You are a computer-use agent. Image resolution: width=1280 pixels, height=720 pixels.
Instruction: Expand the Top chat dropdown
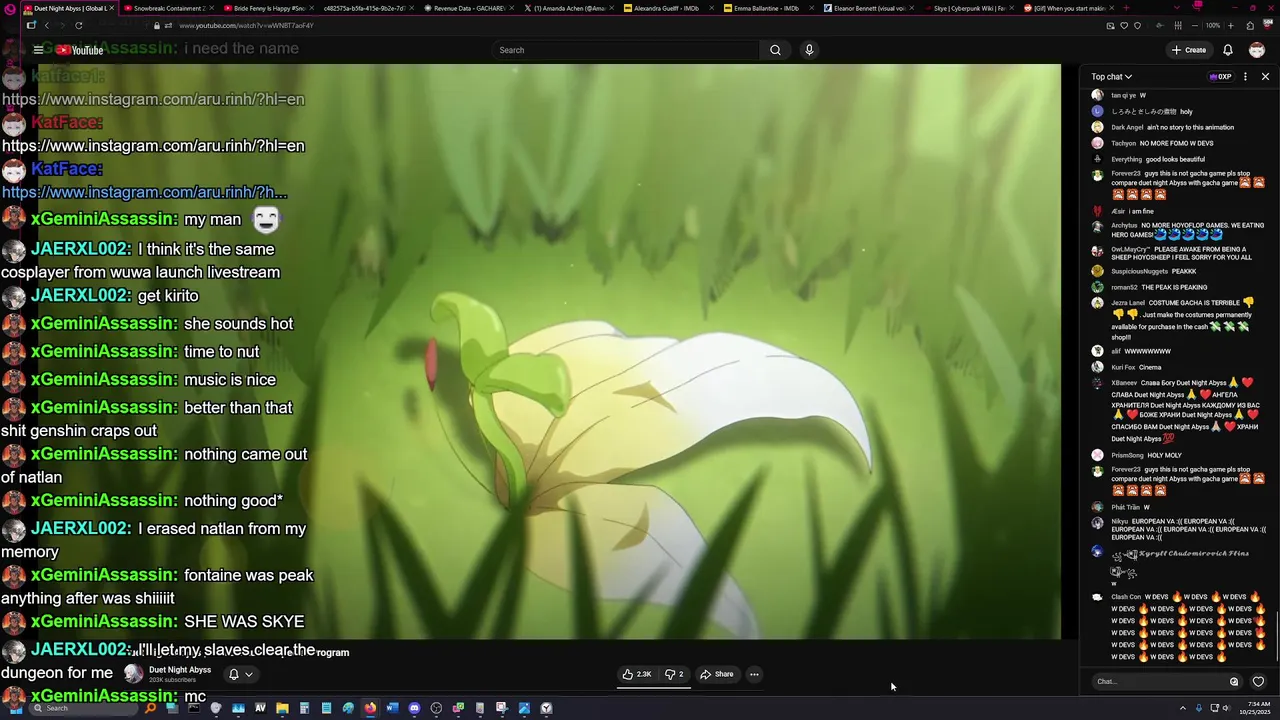point(1112,77)
